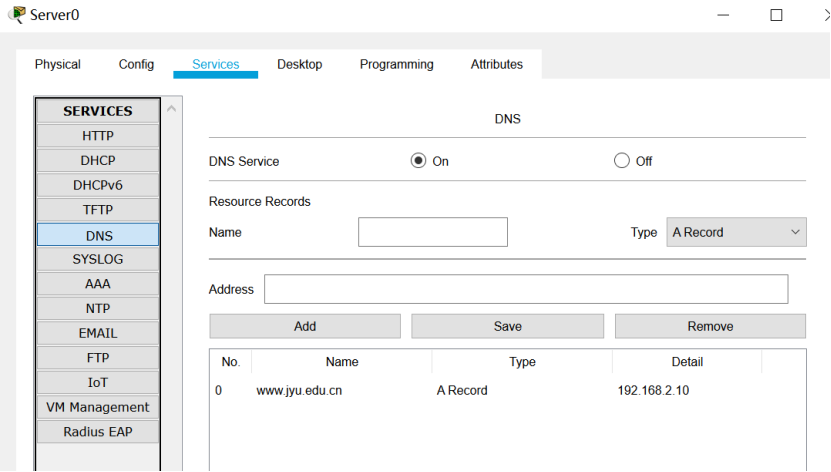
Task: Open DHCPv6 service settings
Action: click(x=98, y=185)
